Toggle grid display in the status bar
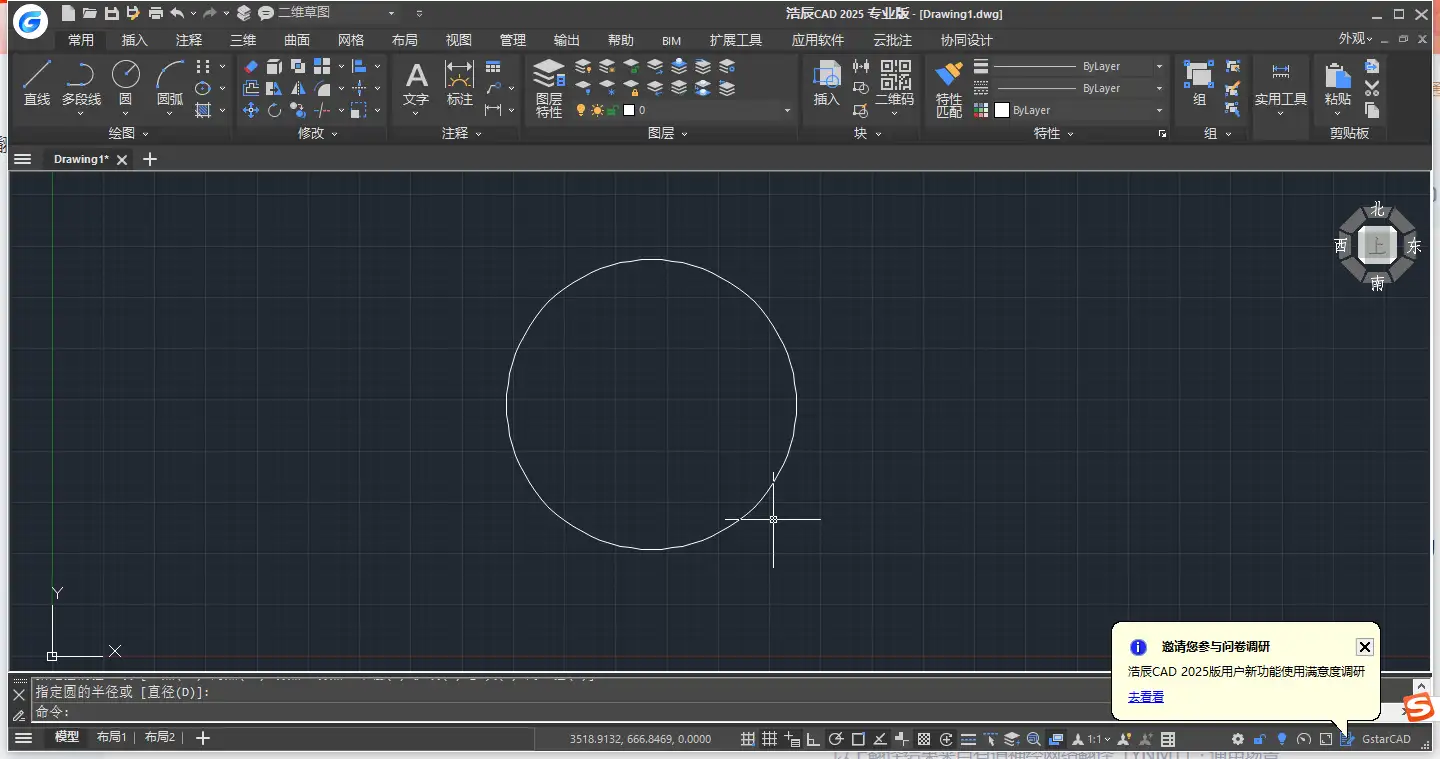Screen dimensions: 1440x759 [x=771, y=738]
